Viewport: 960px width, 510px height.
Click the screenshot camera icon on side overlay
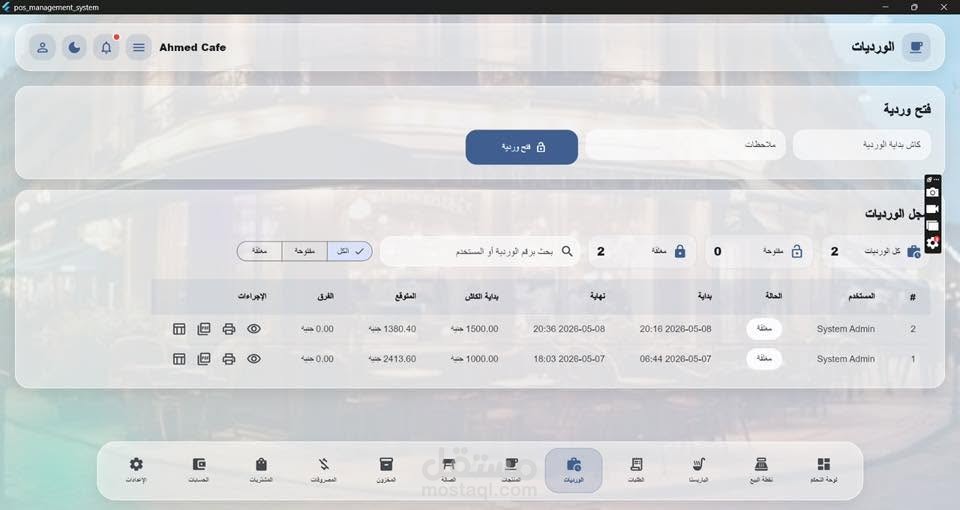click(932, 193)
